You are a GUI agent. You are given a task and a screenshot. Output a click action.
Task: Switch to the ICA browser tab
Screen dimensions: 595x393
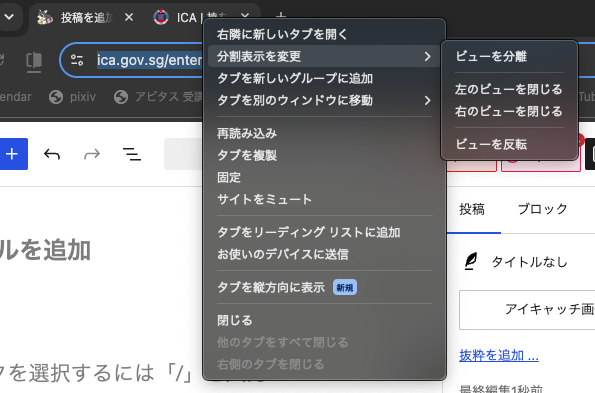[x=201, y=17]
